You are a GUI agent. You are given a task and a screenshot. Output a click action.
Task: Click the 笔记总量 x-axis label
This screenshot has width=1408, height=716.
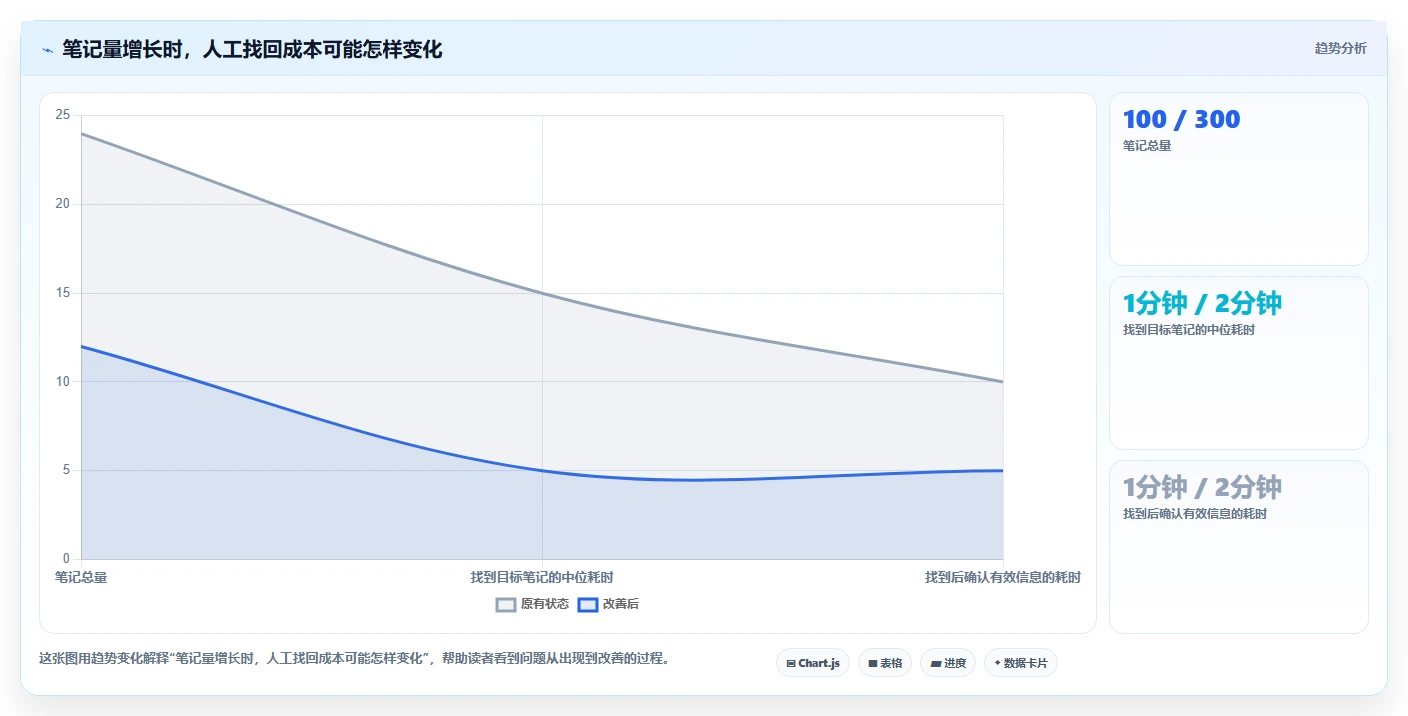coord(81,577)
